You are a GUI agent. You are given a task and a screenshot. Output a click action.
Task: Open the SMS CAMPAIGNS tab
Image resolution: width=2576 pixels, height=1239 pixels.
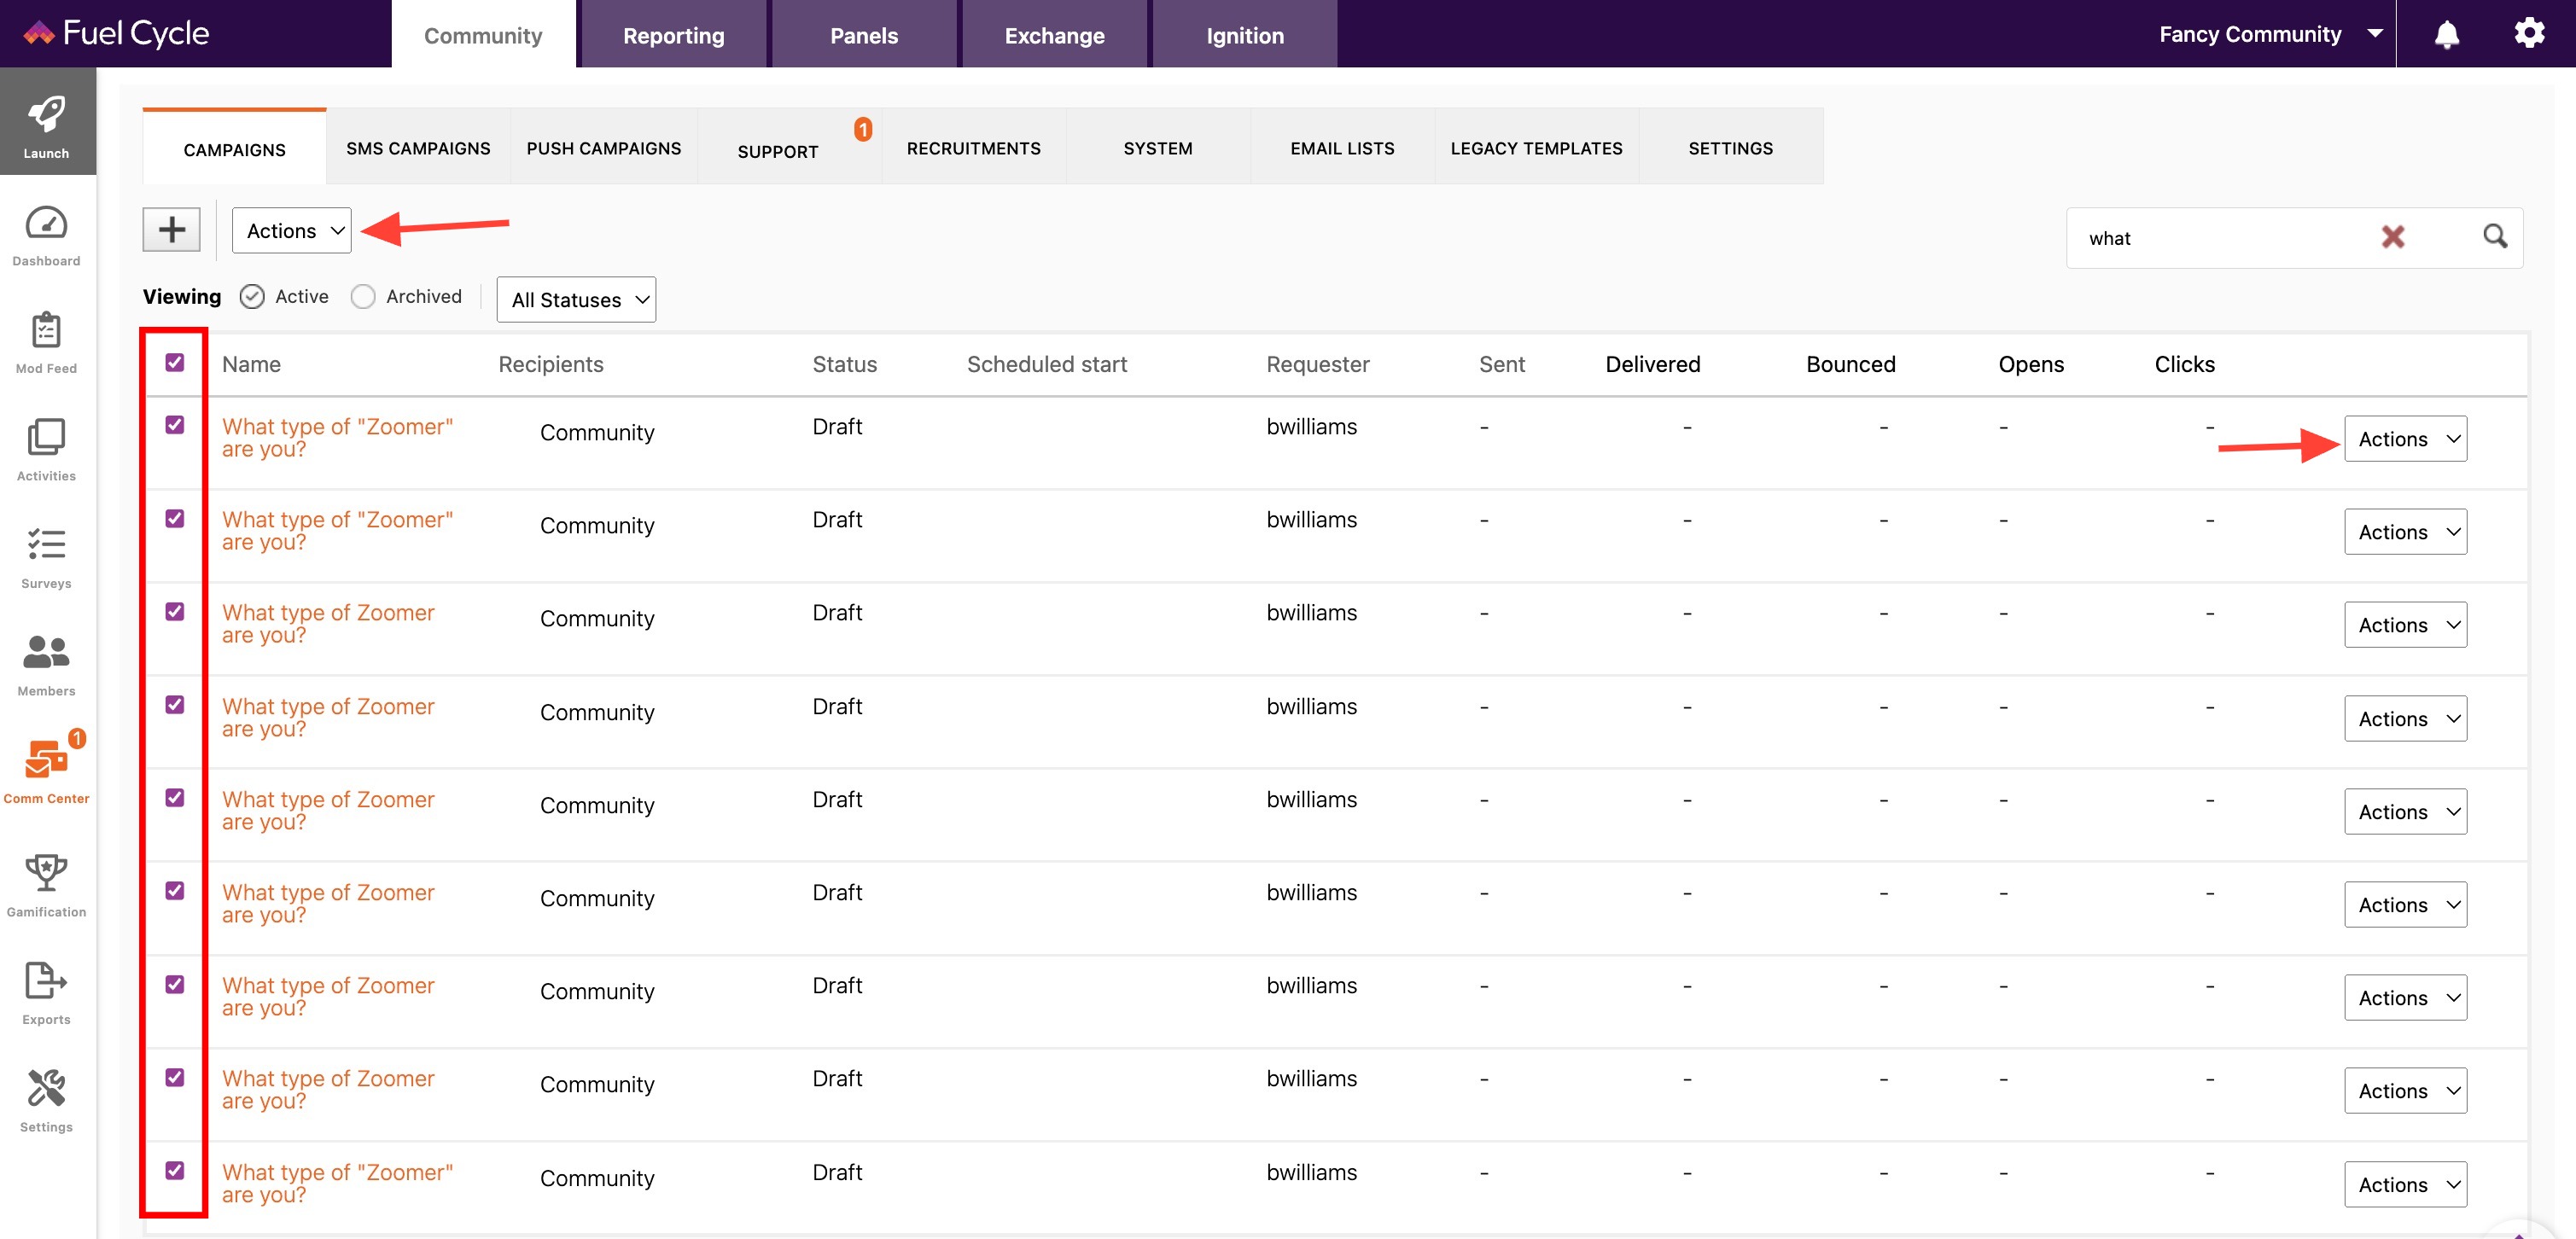418,148
